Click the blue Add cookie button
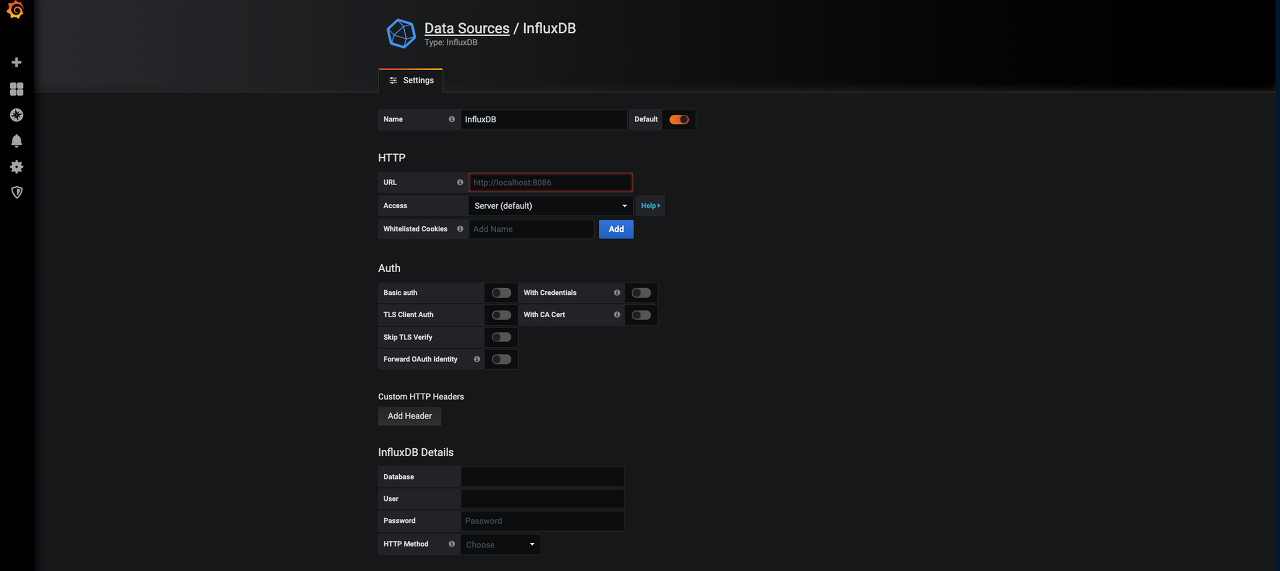1280x571 pixels. 616,229
